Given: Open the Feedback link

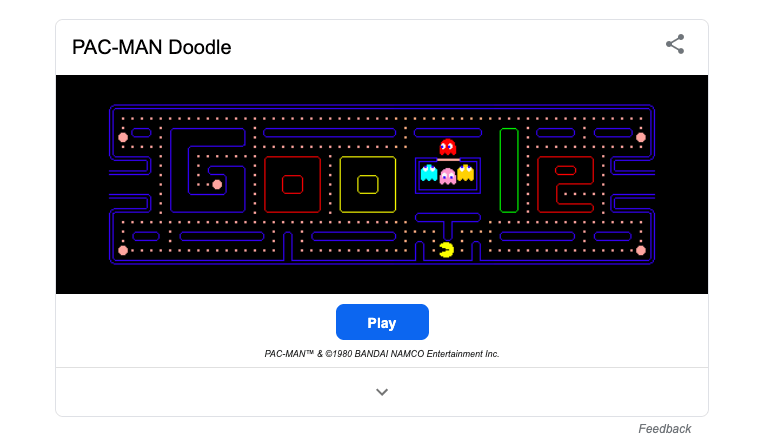Looking at the screenshot, I should pyautogui.click(x=664, y=428).
